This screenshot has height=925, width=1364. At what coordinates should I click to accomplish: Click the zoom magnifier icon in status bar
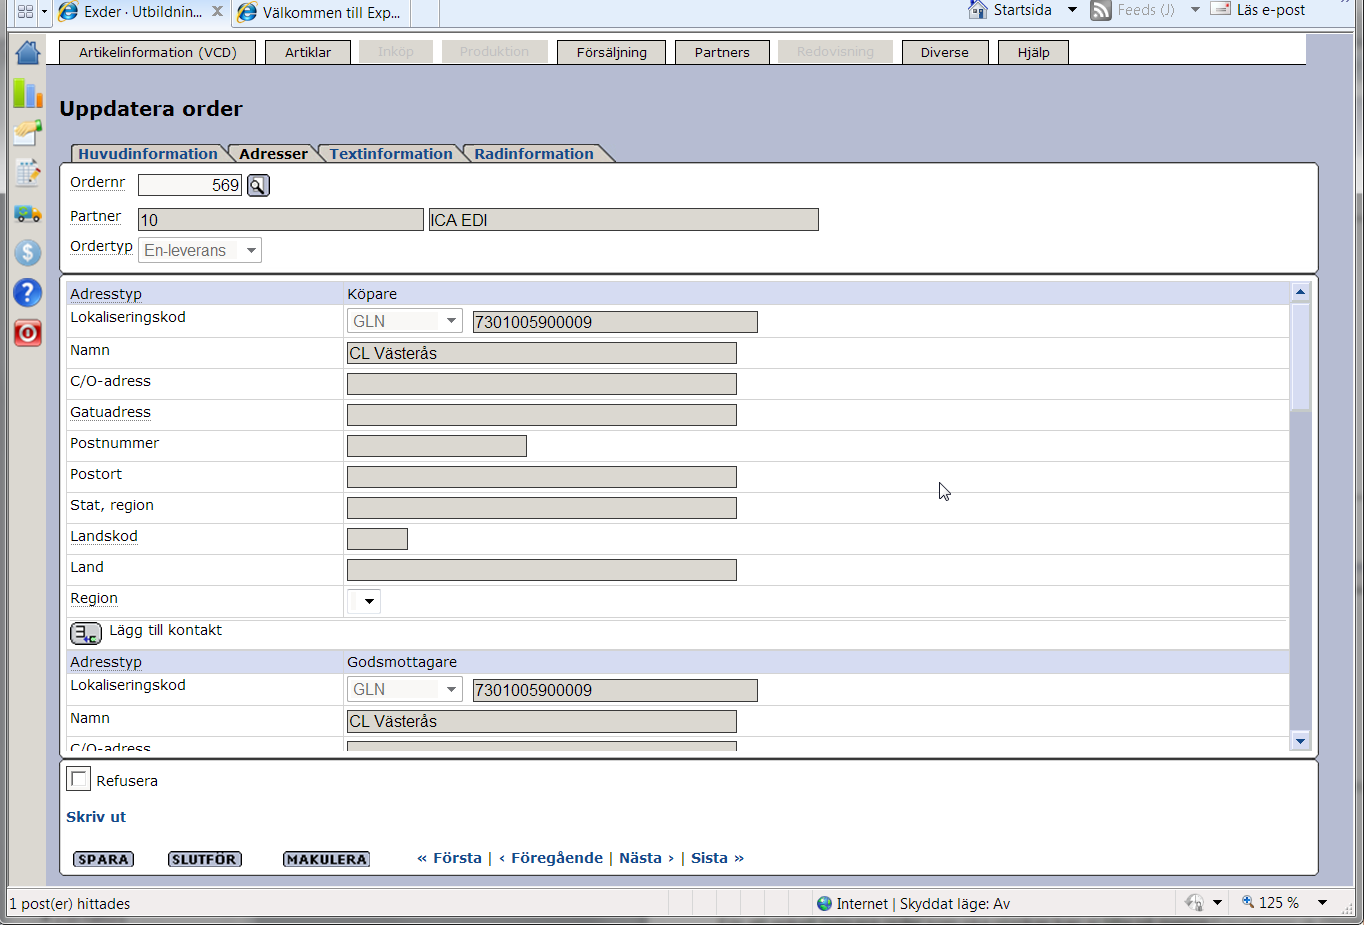pyautogui.click(x=1248, y=902)
